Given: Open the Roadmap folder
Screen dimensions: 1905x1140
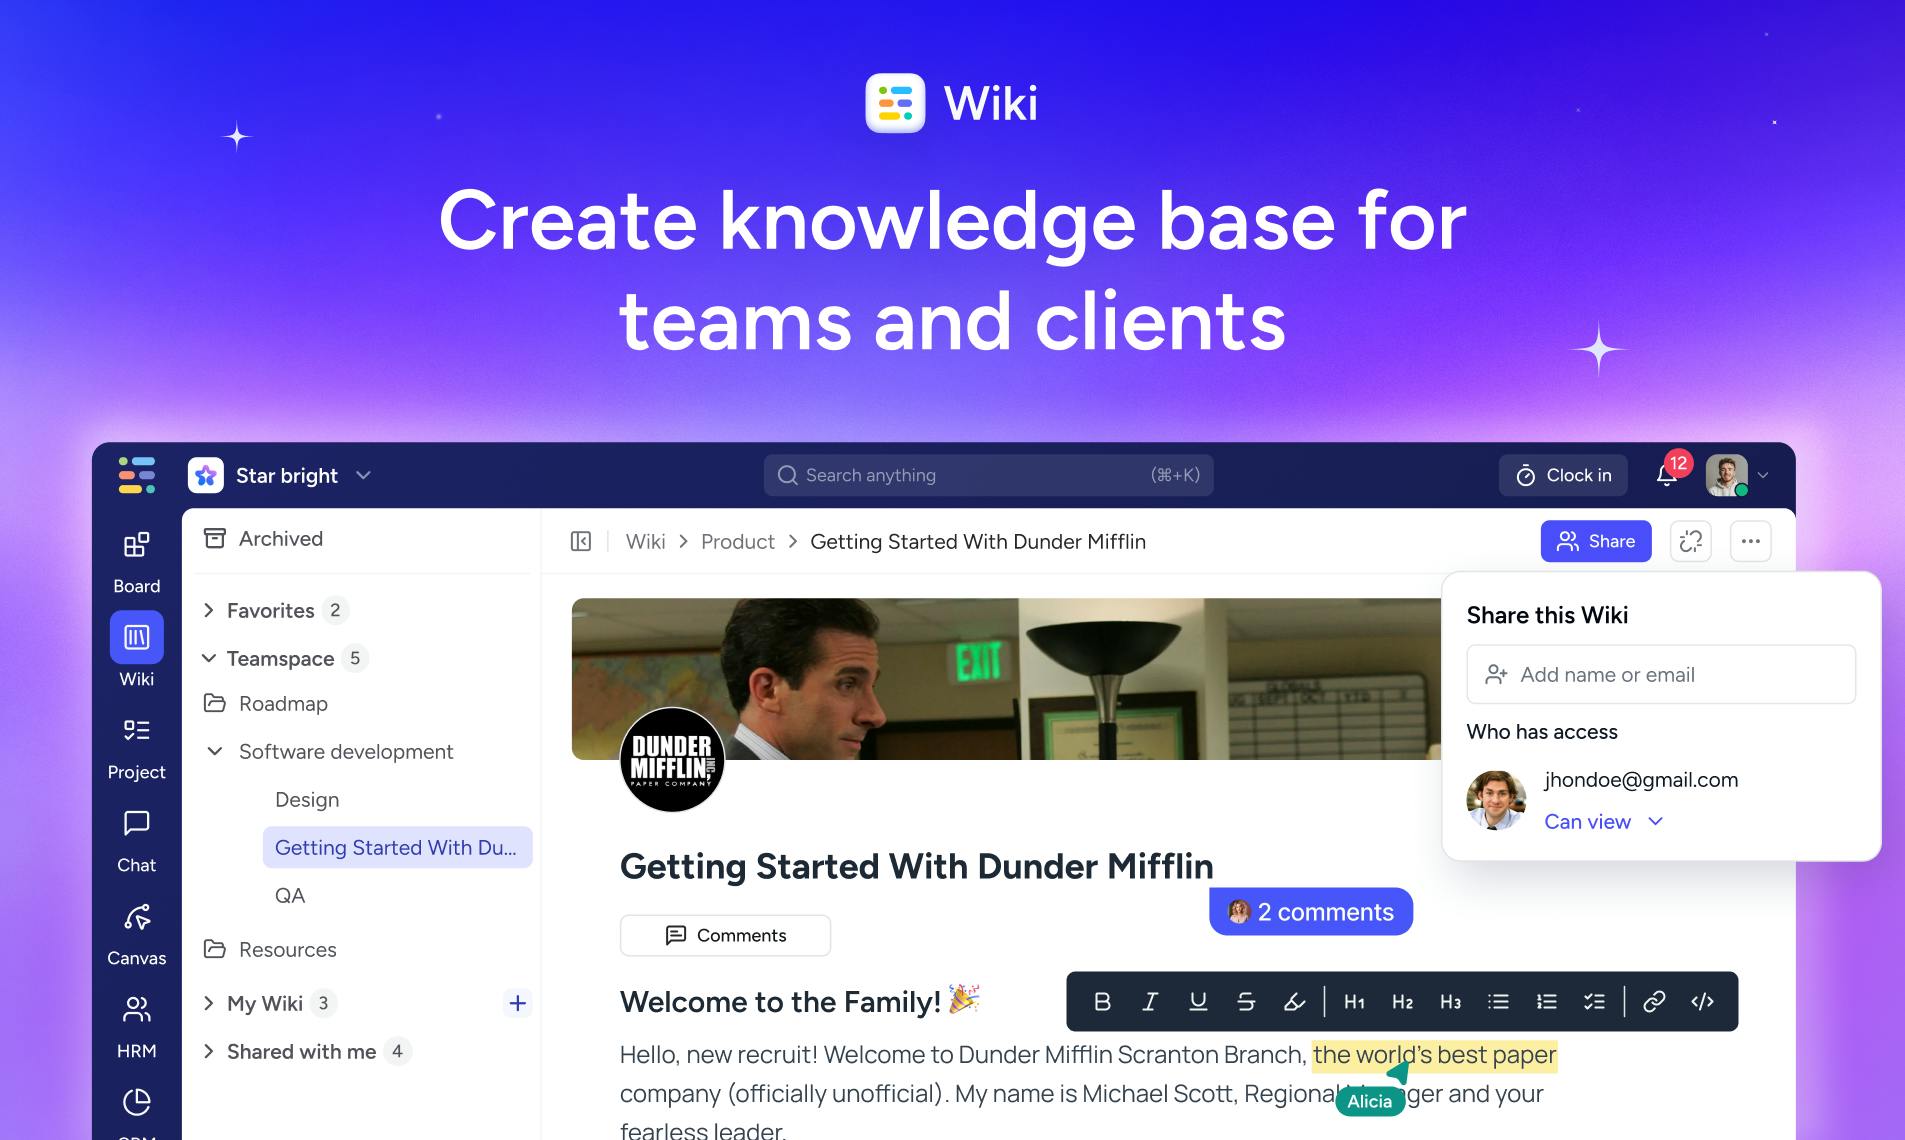Looking at the screenshot, I should point(266,703).
